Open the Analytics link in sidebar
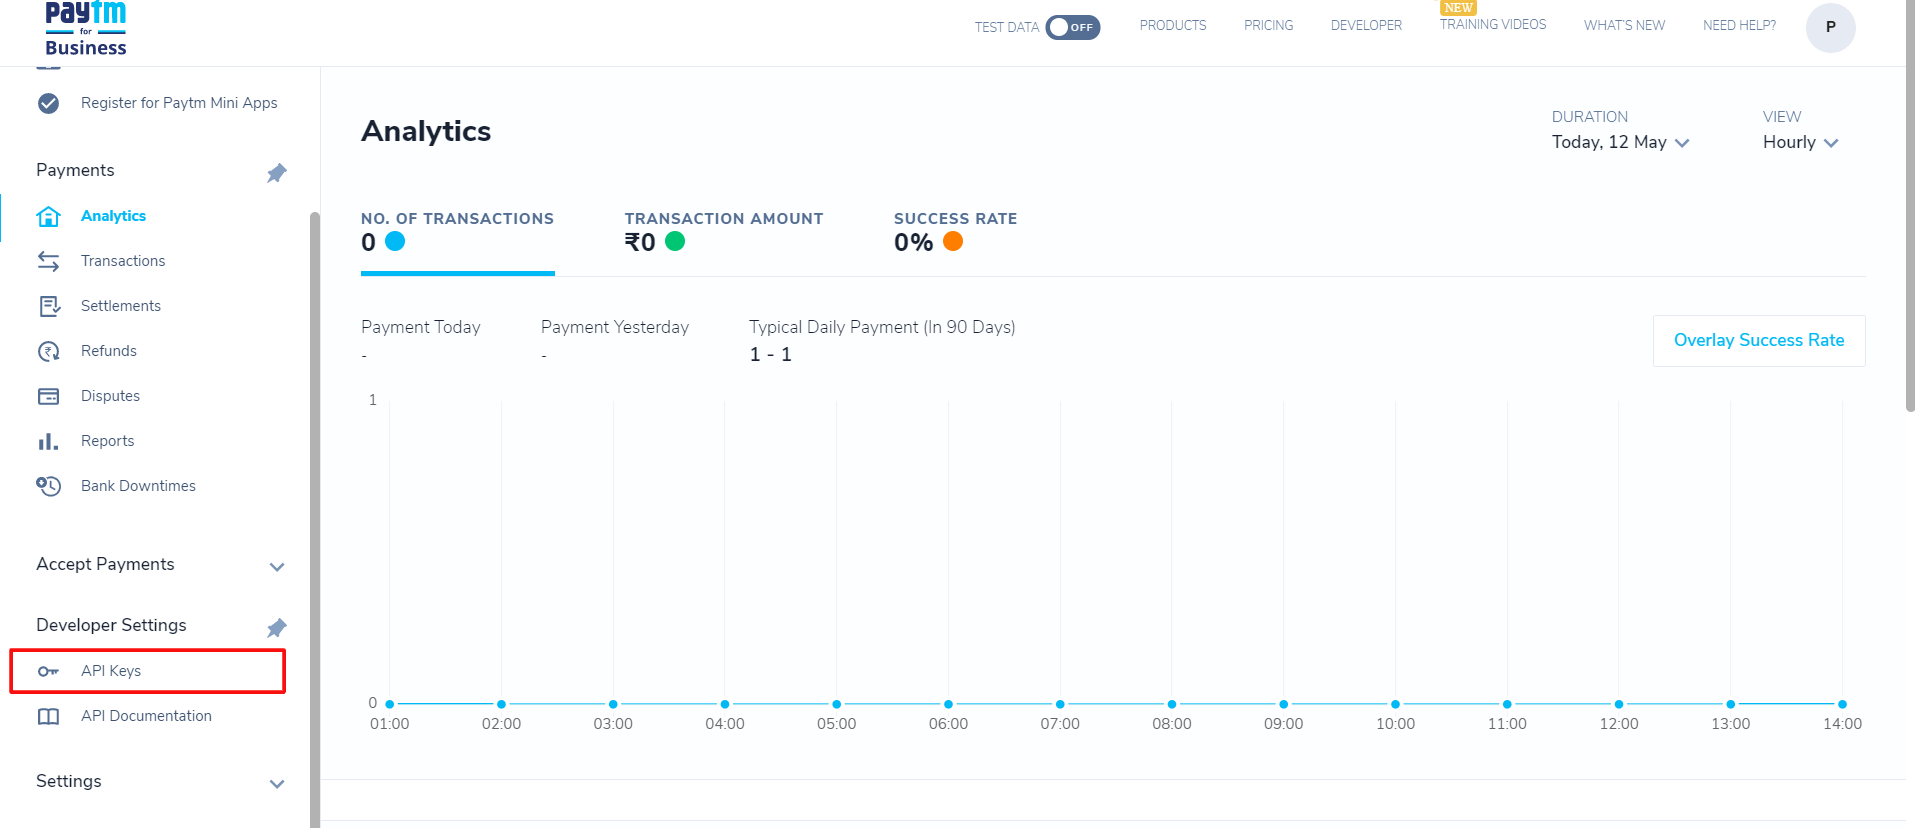Image resolution: width=1915 pixels, height=828 pixels. pos(113,216)
